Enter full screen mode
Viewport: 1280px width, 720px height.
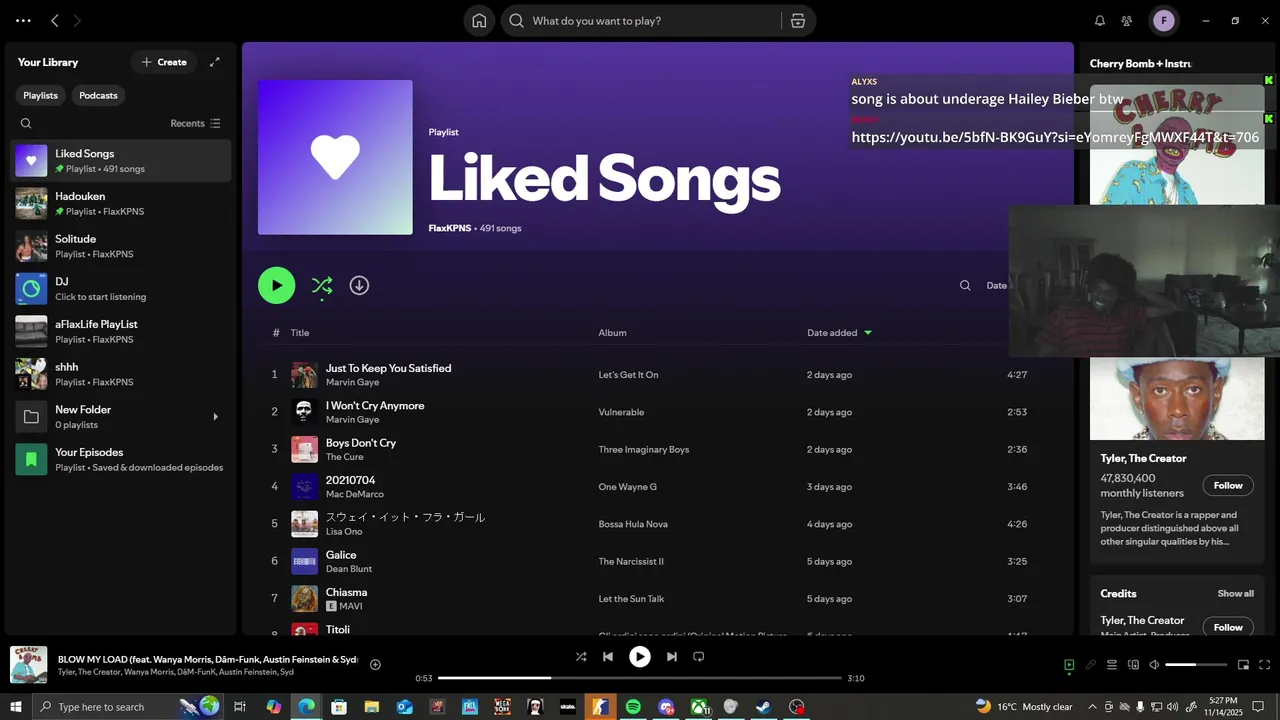click(1265, 665)
